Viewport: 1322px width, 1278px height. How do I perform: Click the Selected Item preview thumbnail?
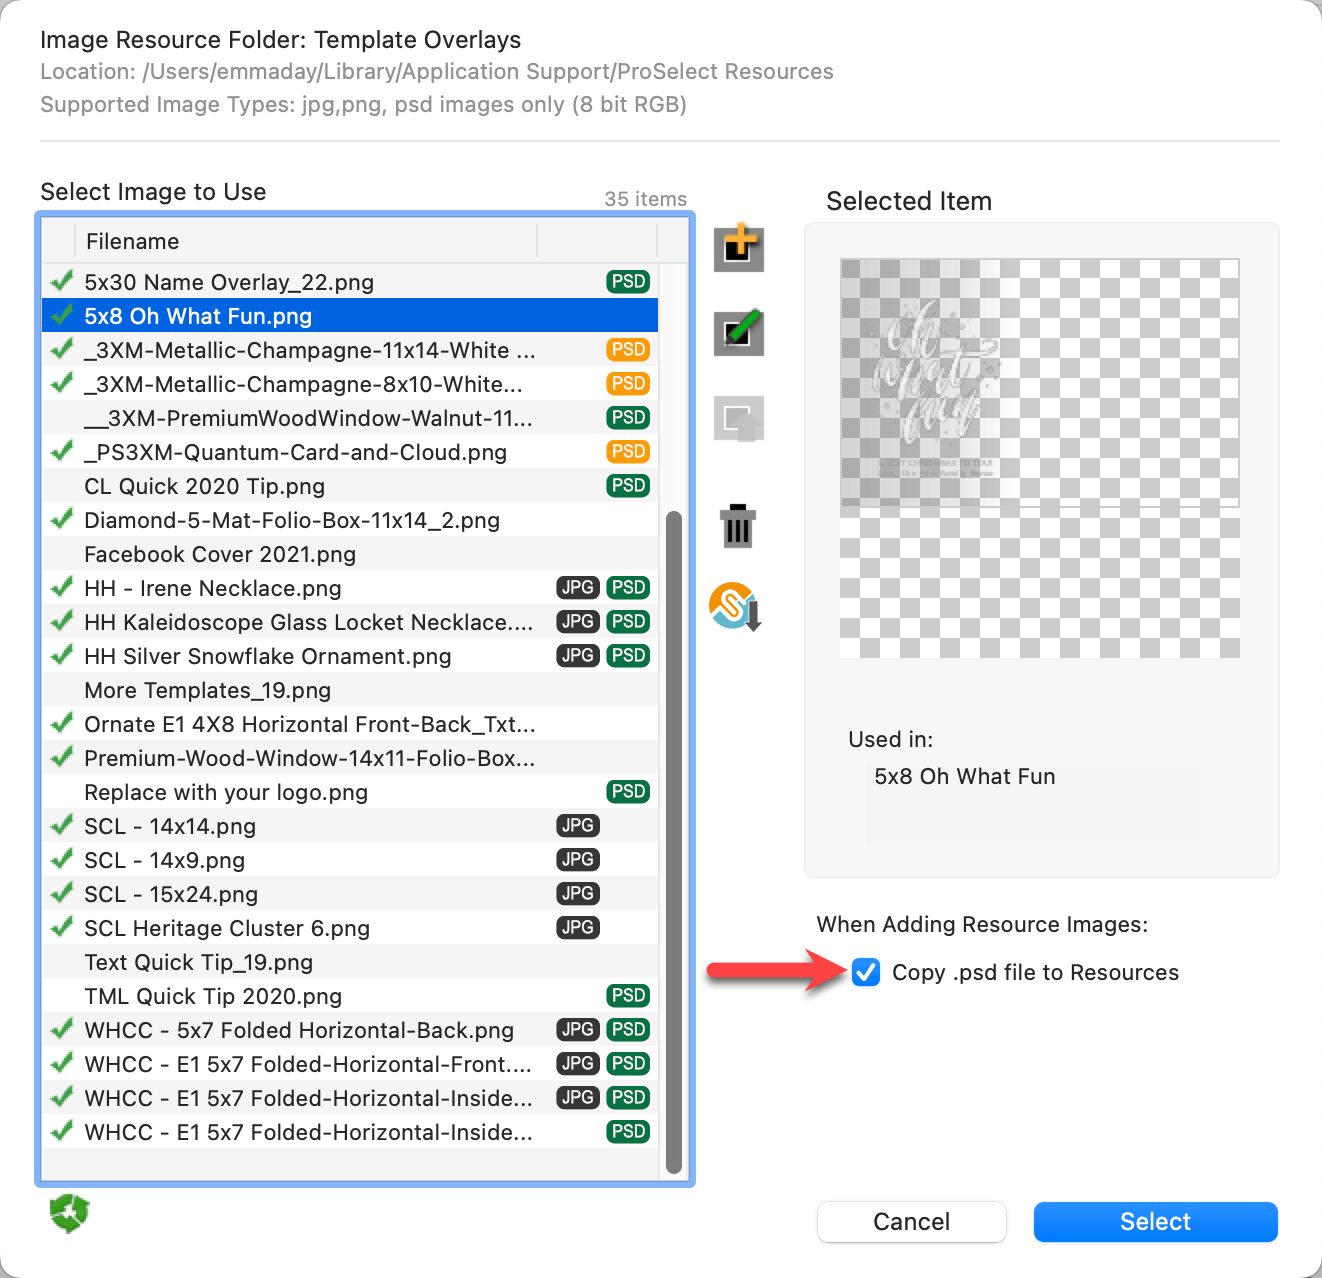[1040, 459]
